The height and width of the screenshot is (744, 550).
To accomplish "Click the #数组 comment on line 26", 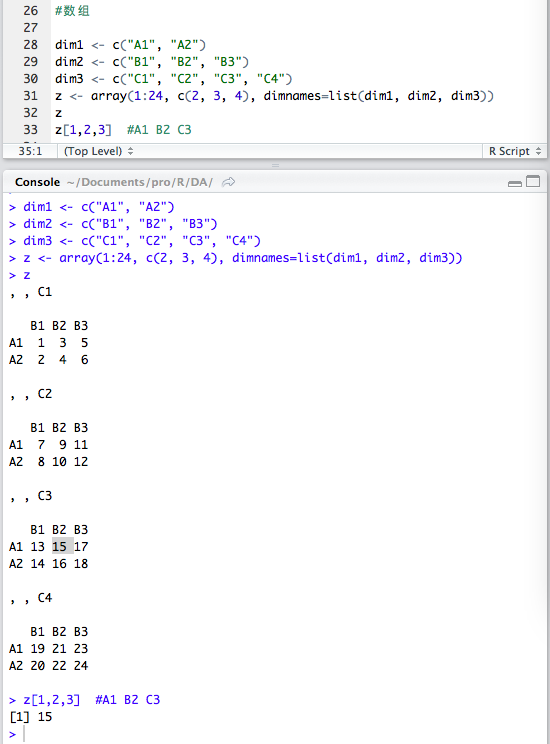I will 72,11.
